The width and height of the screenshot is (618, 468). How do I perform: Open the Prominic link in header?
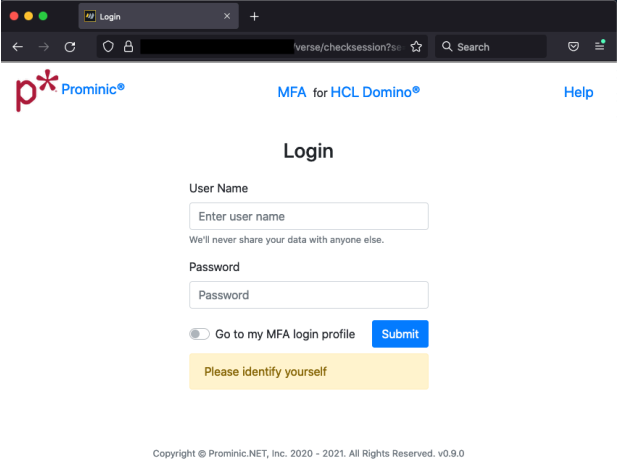click(x=93, y=89)
